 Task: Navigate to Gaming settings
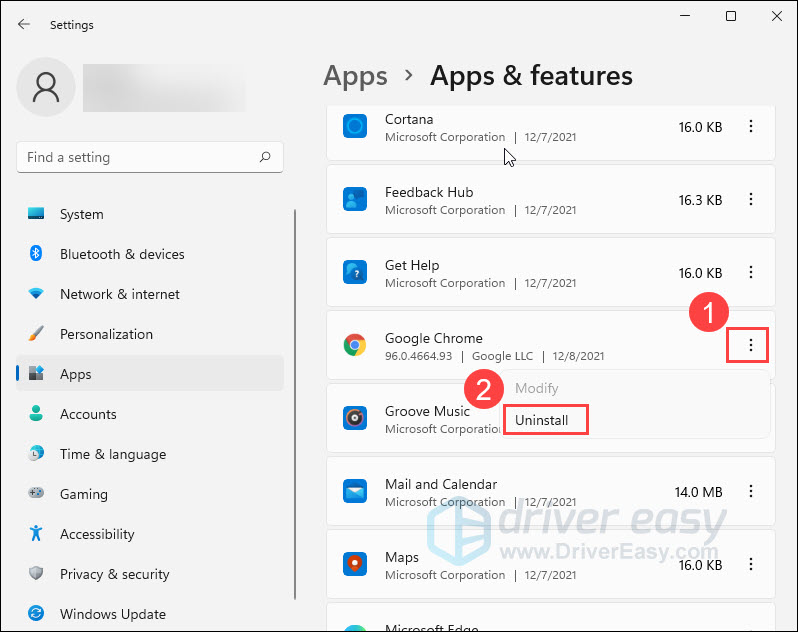click(150, 494)
